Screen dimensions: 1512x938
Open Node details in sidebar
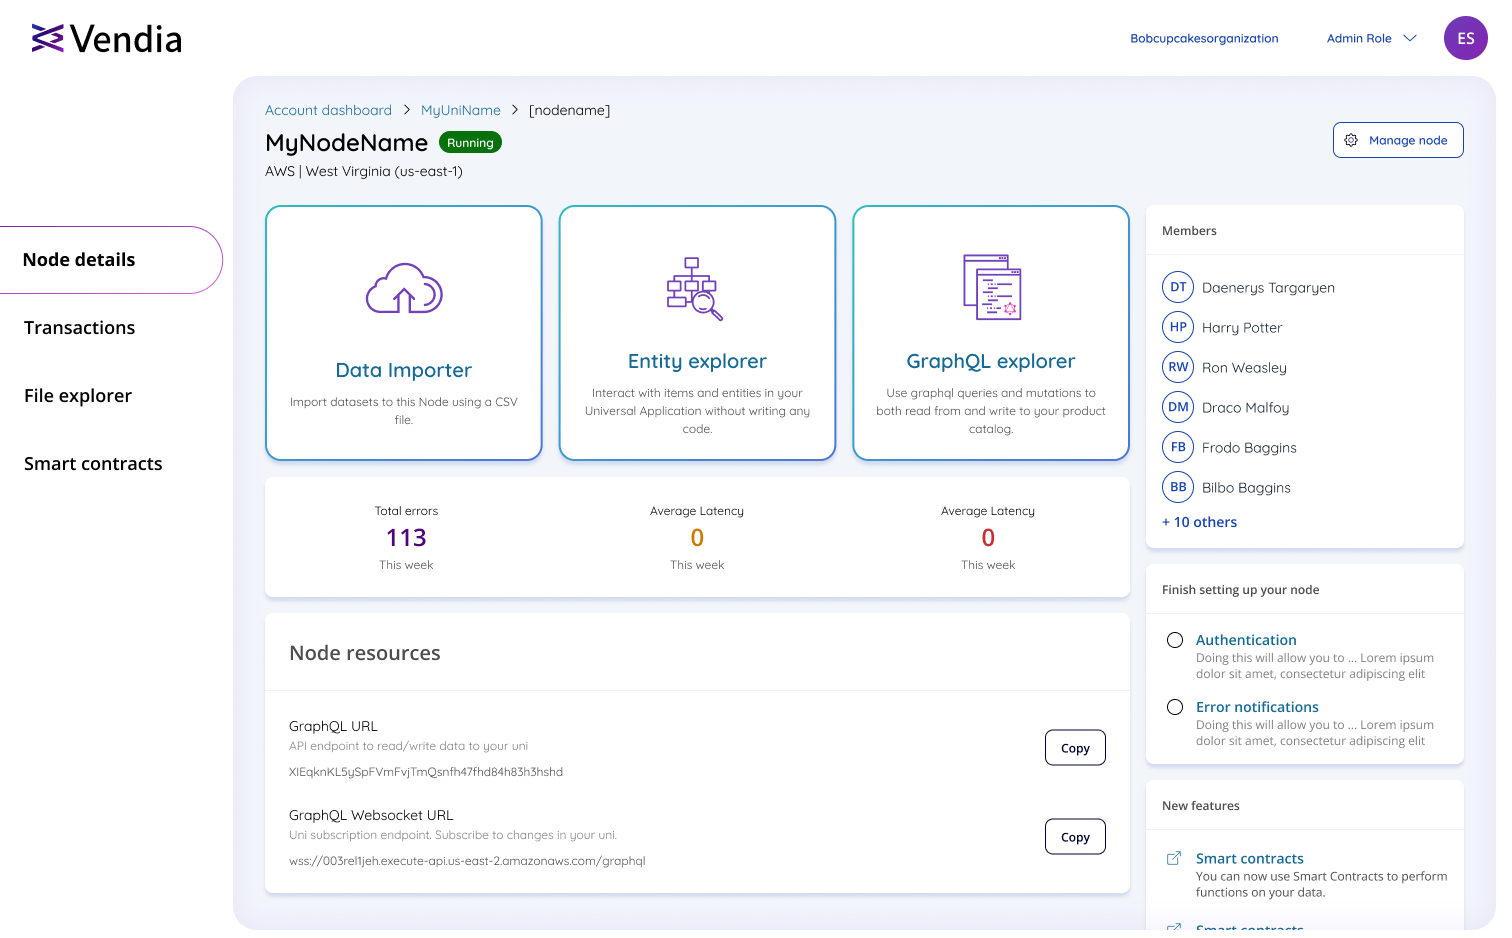tap(110, 260)
